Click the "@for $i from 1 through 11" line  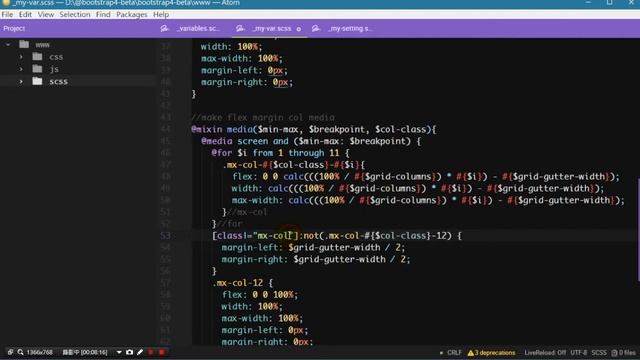coord(280,153)
